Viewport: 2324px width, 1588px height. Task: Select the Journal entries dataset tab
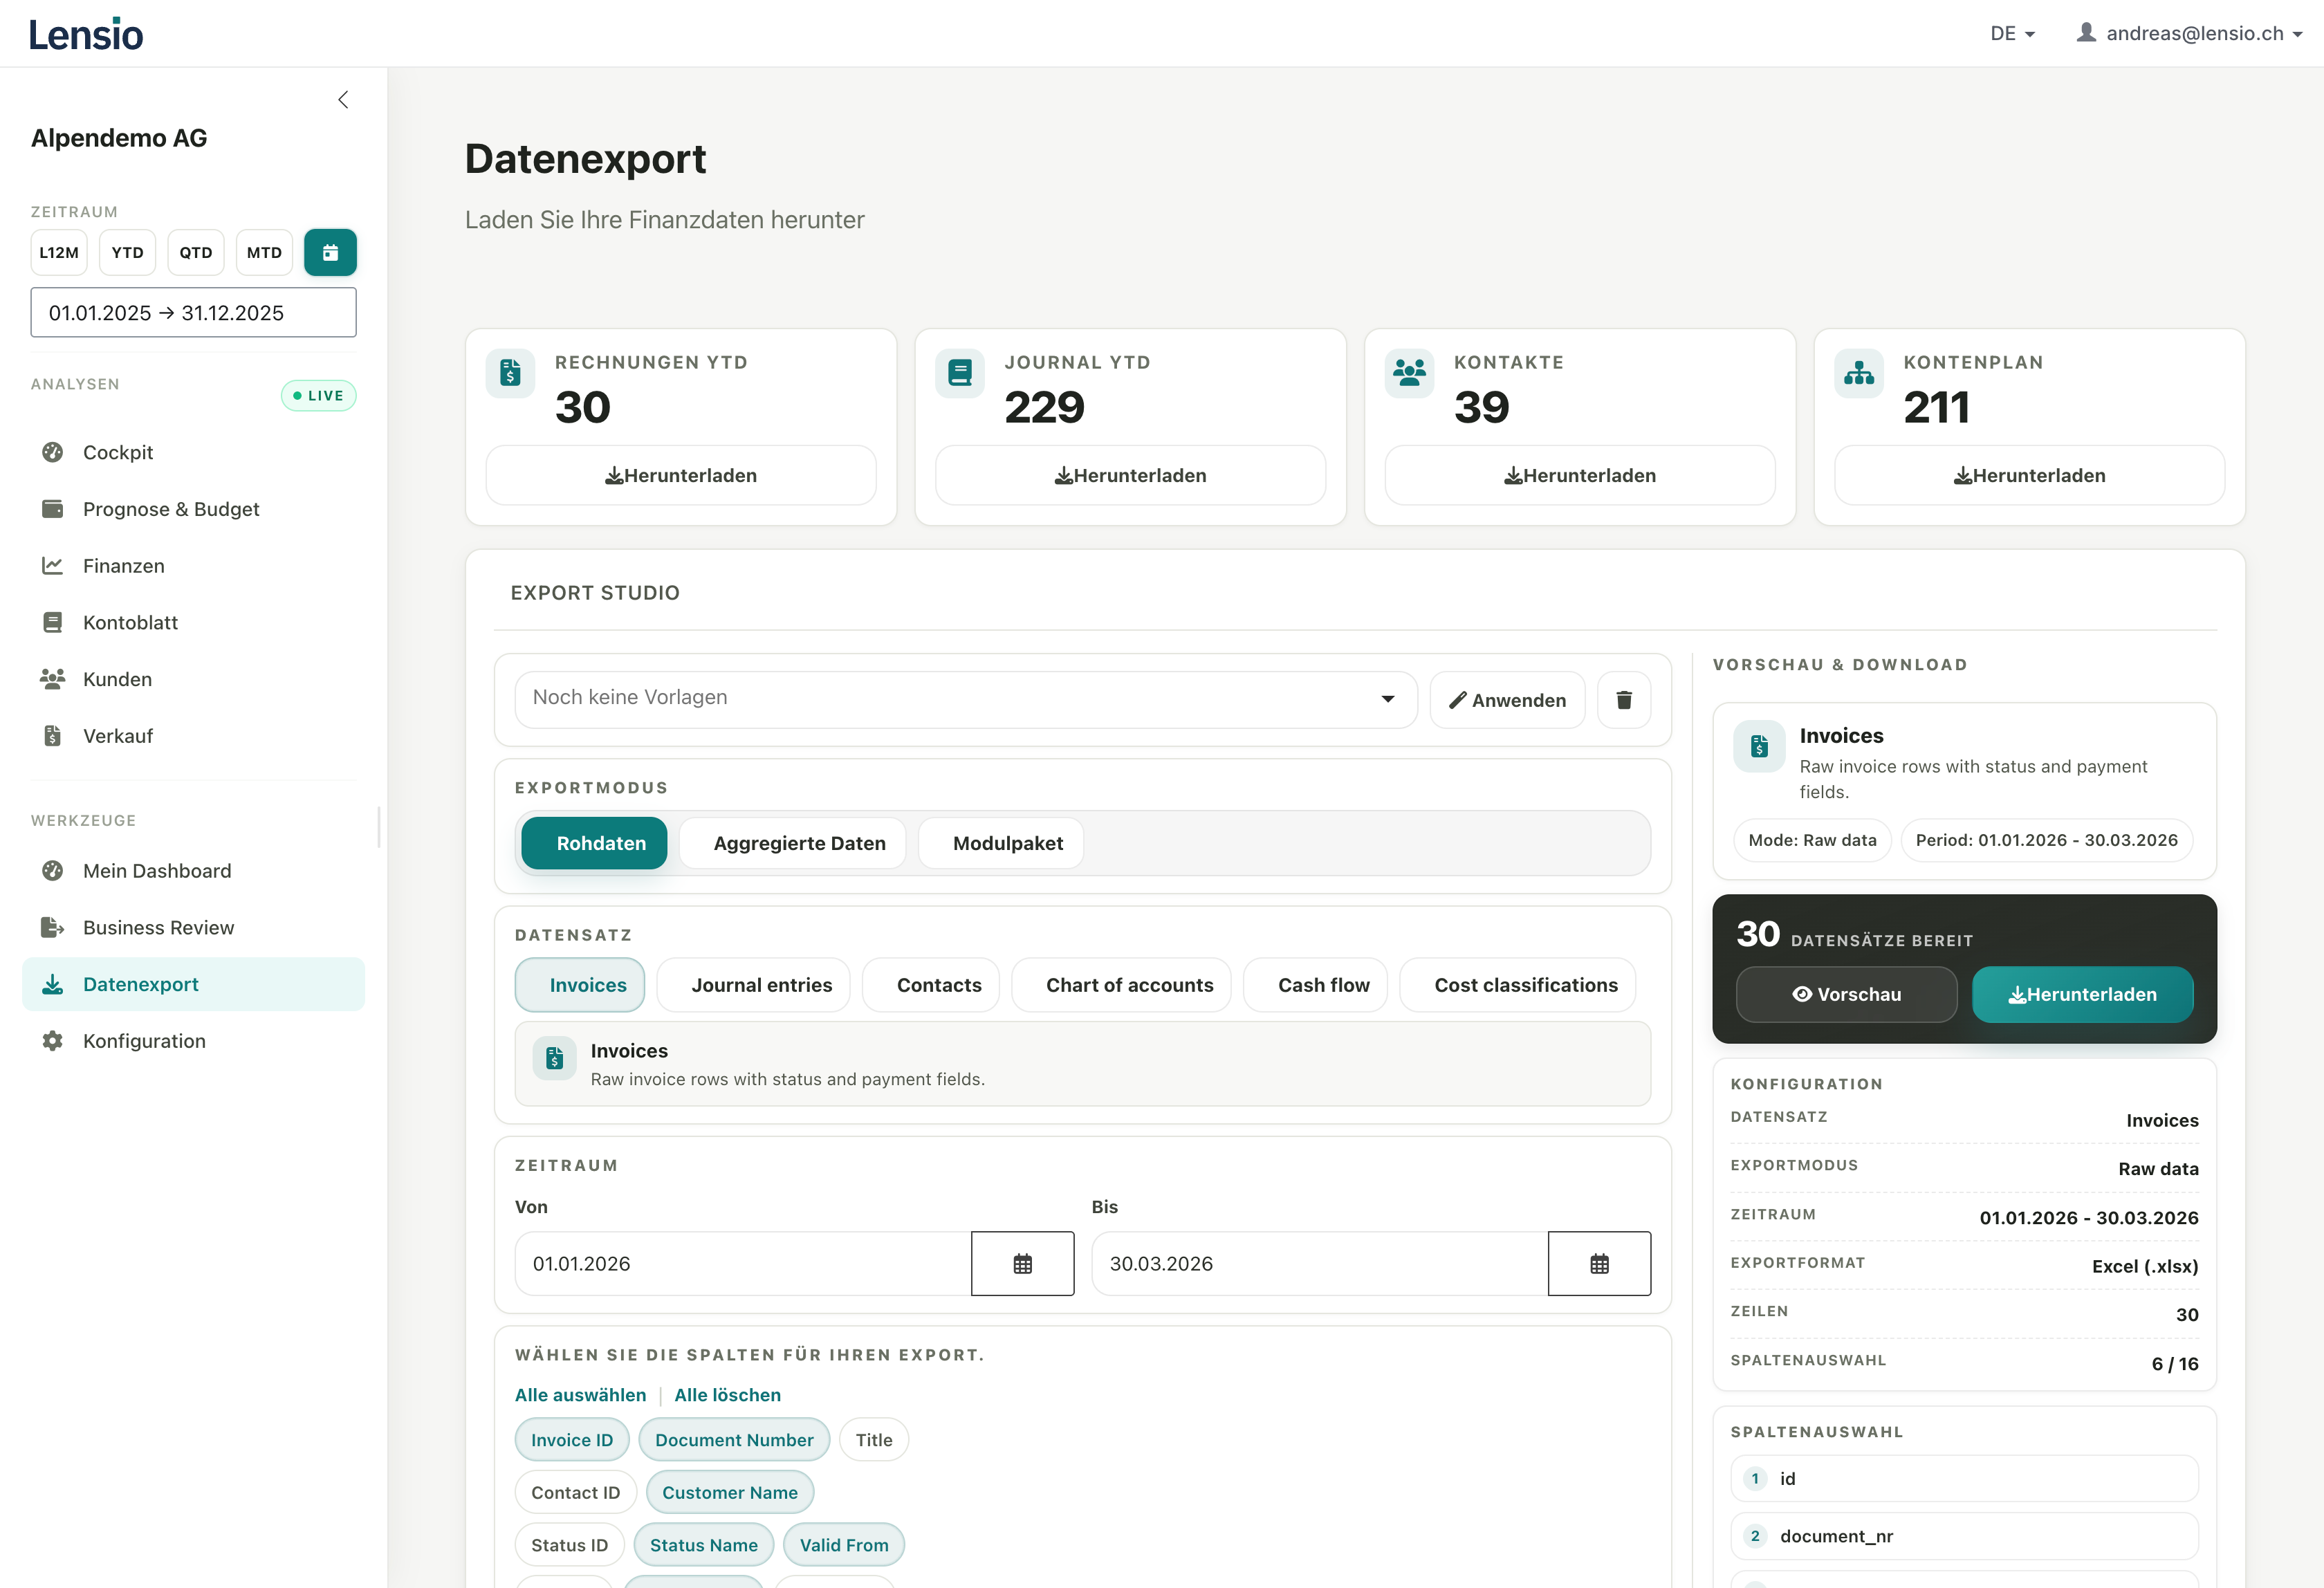point(761,985)
